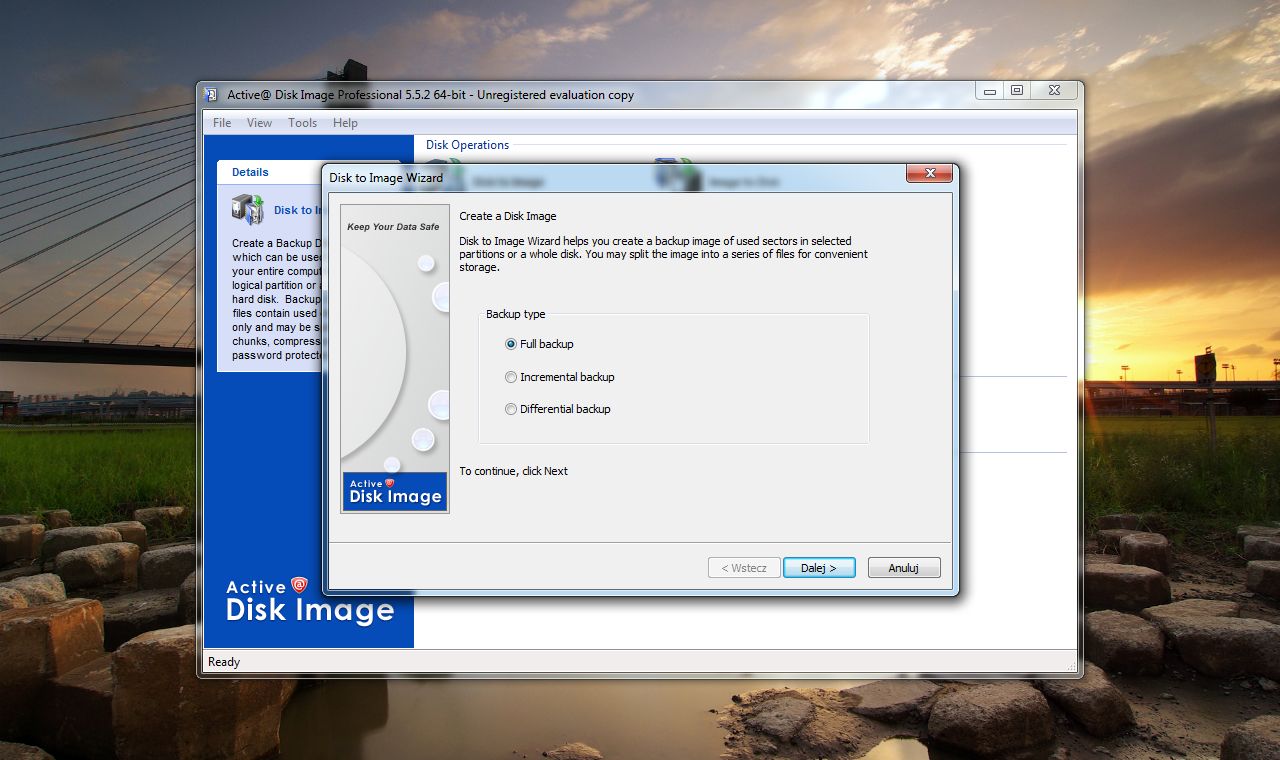
Task: Choose the Incremental backup option
Action: tap(559, 377)
